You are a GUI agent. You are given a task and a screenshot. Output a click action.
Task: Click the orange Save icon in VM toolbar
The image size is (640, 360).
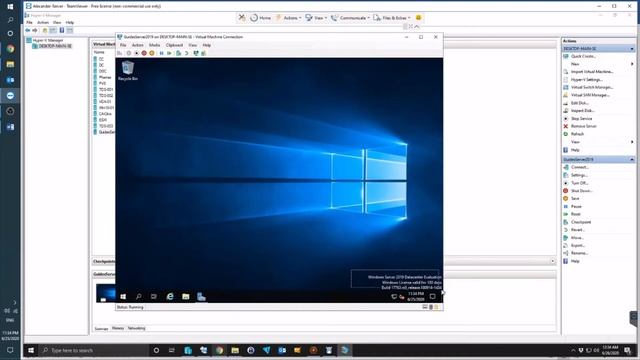tap(152, 53)
